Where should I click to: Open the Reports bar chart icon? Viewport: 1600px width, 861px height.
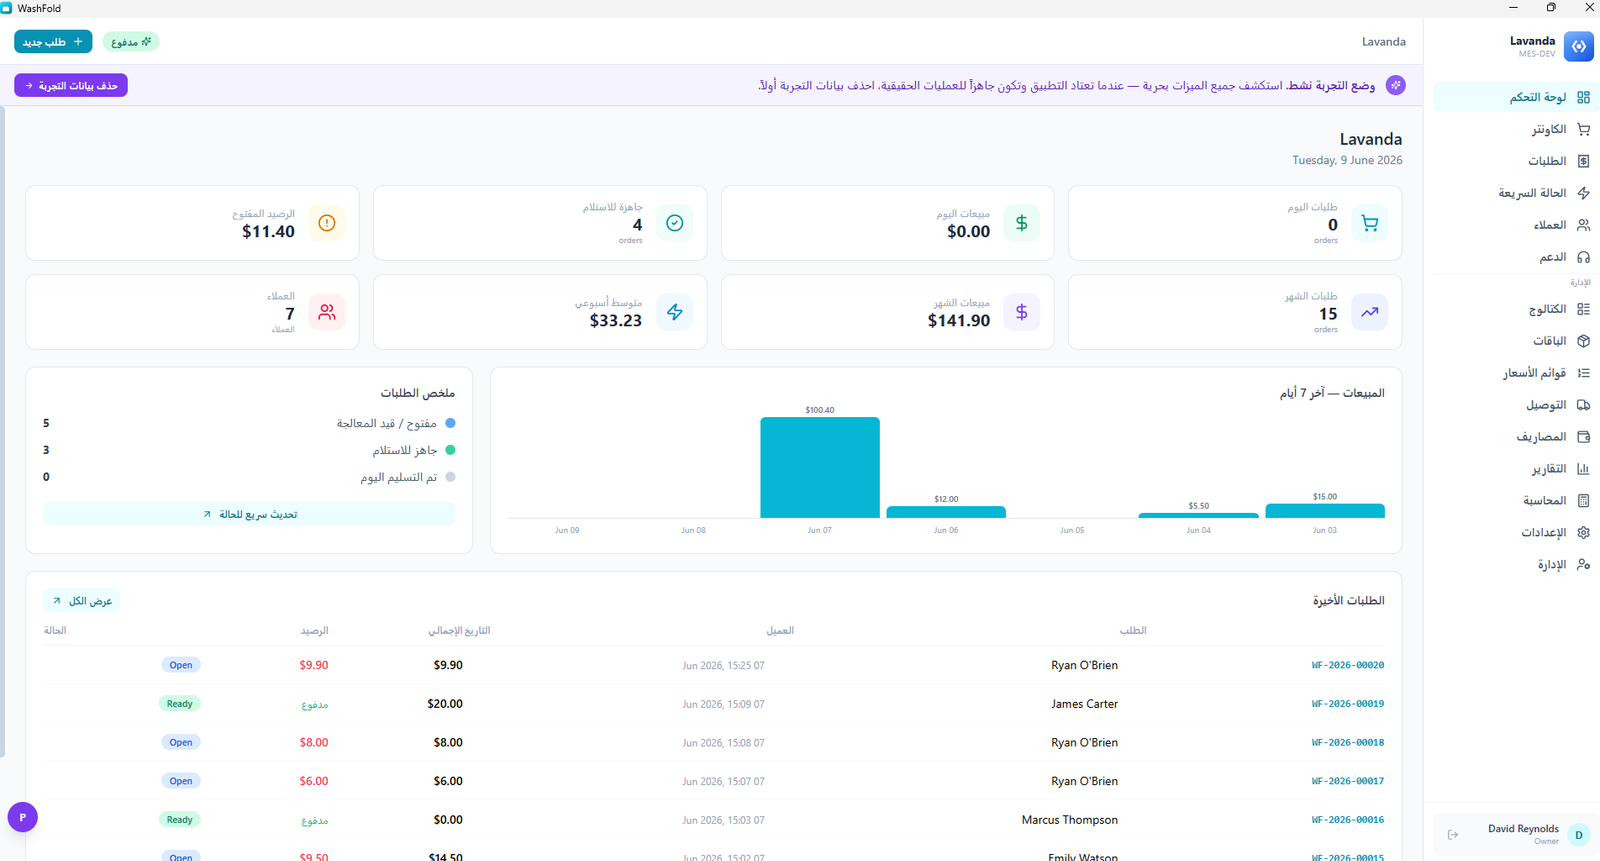1583,469
